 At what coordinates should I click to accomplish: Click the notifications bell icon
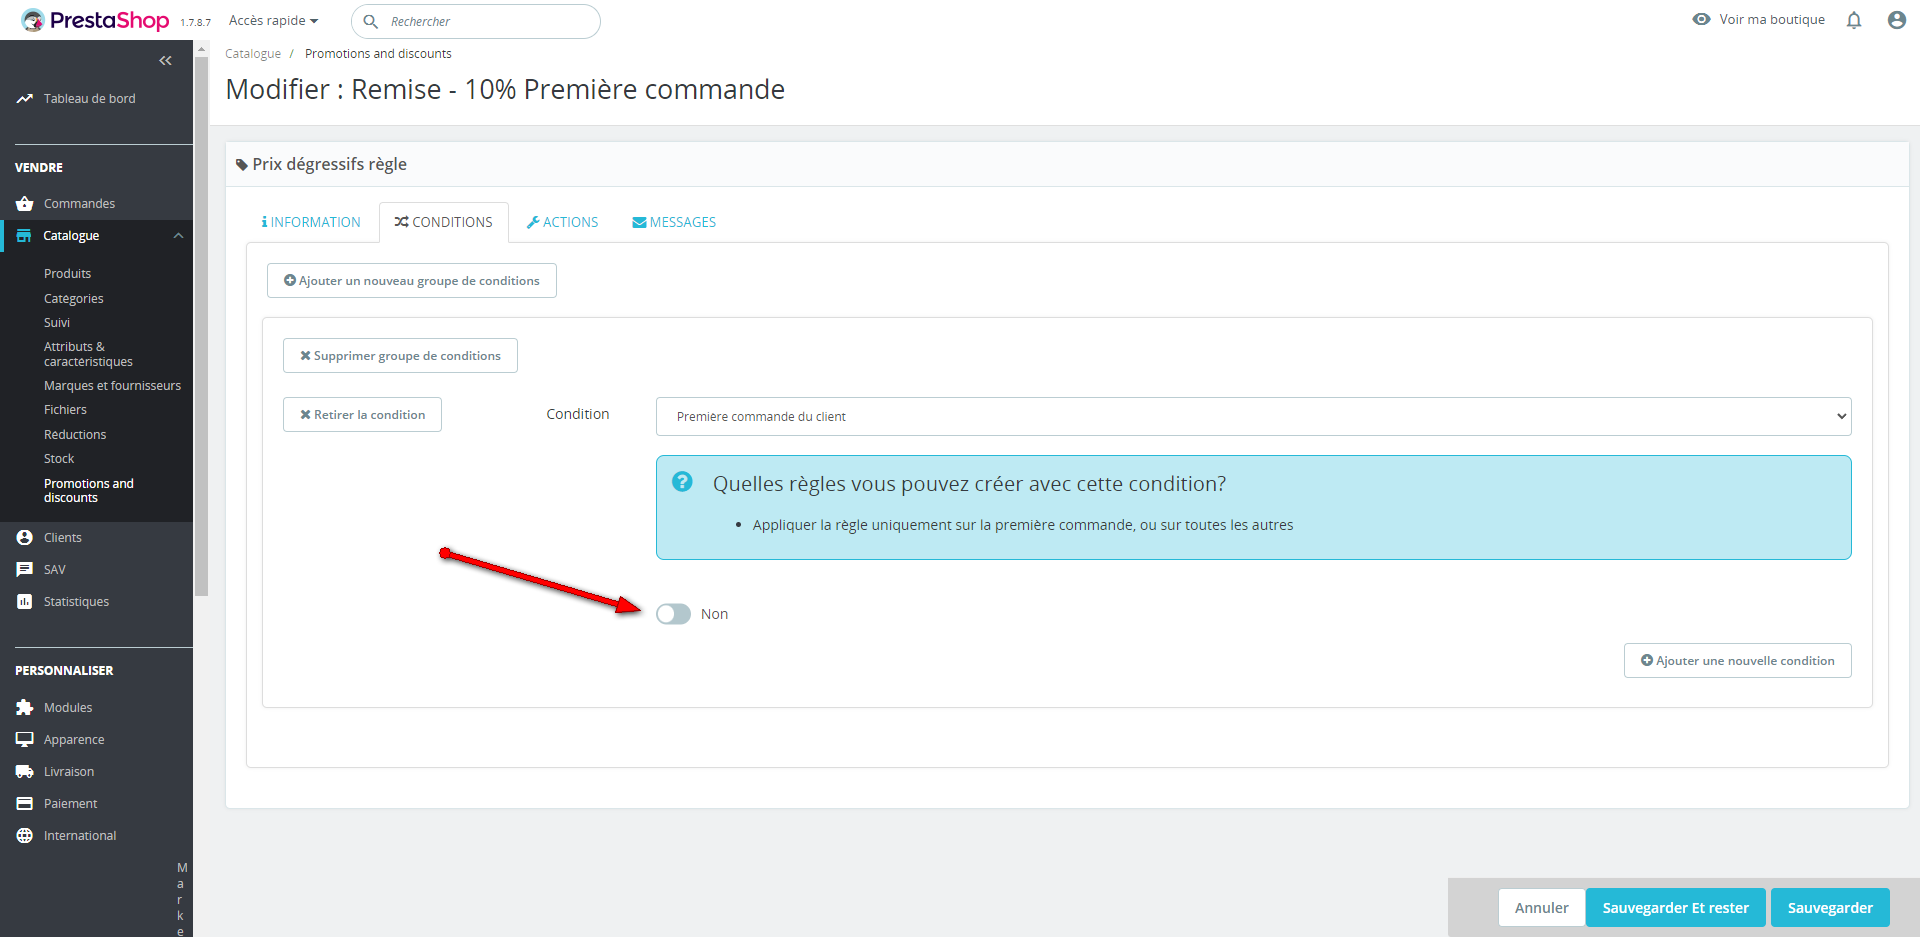click(x=1854, y=20)
